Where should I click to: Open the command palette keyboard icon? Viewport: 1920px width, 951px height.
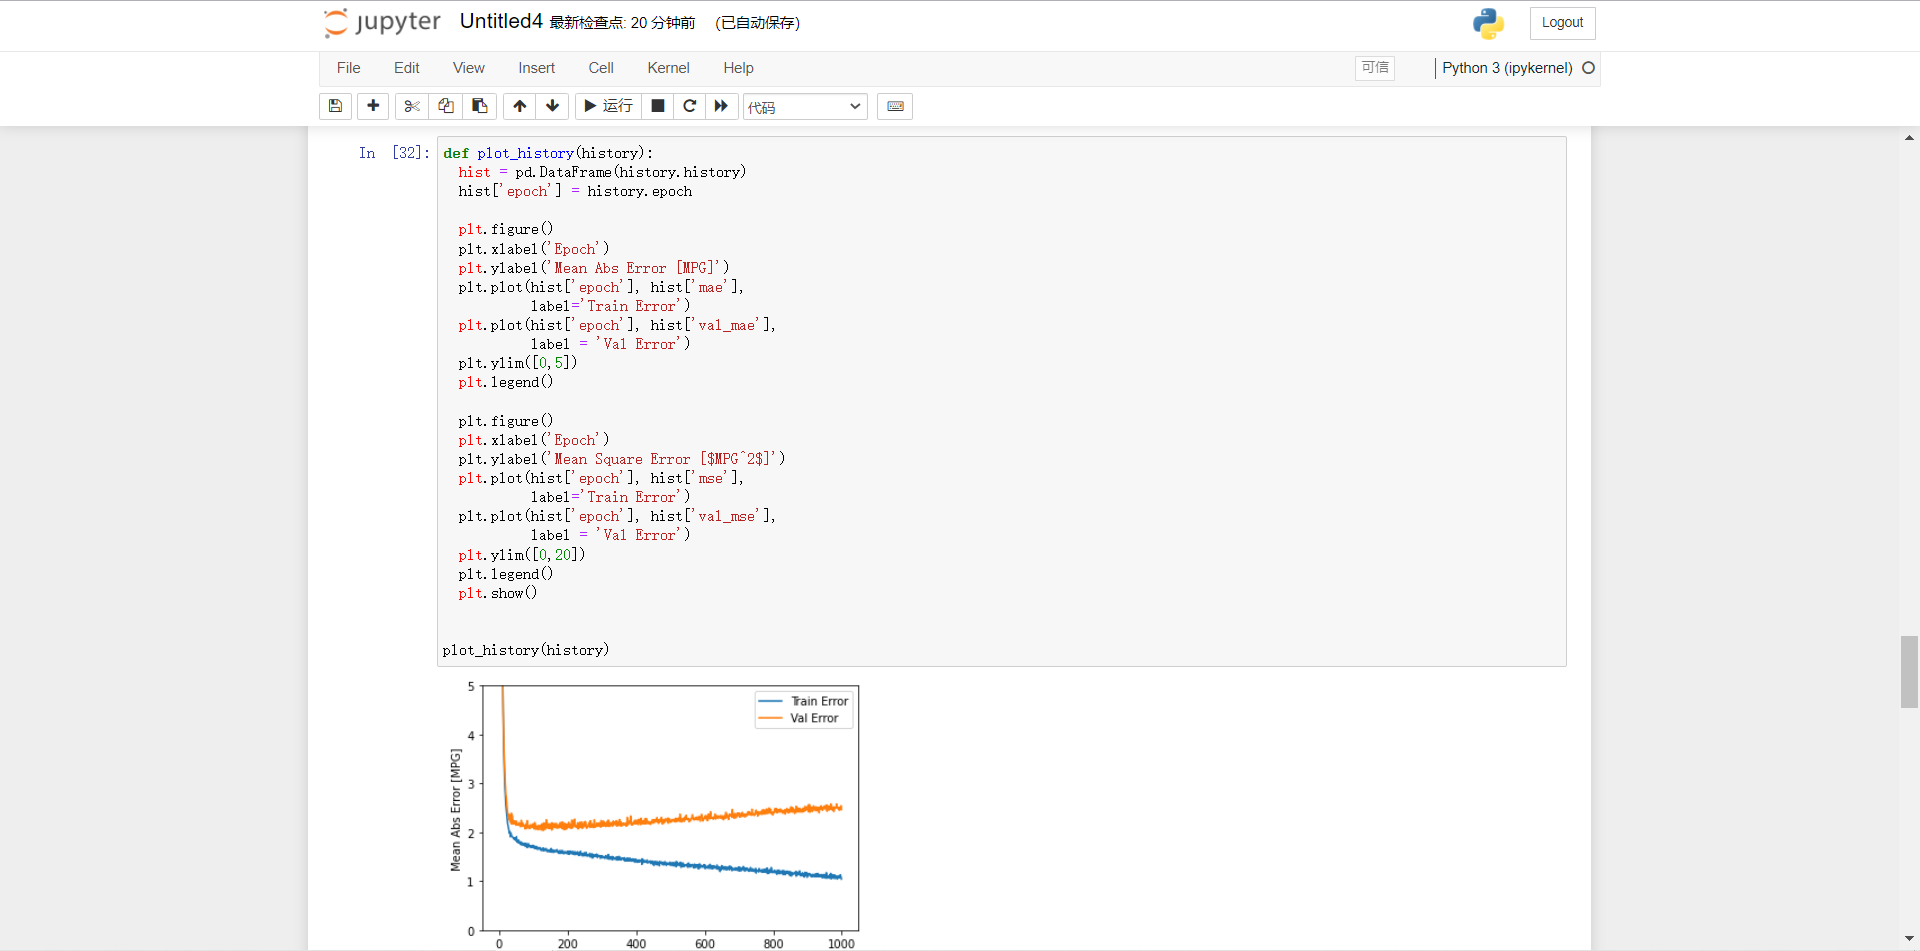pyautogui.click(x=895, y=106)
